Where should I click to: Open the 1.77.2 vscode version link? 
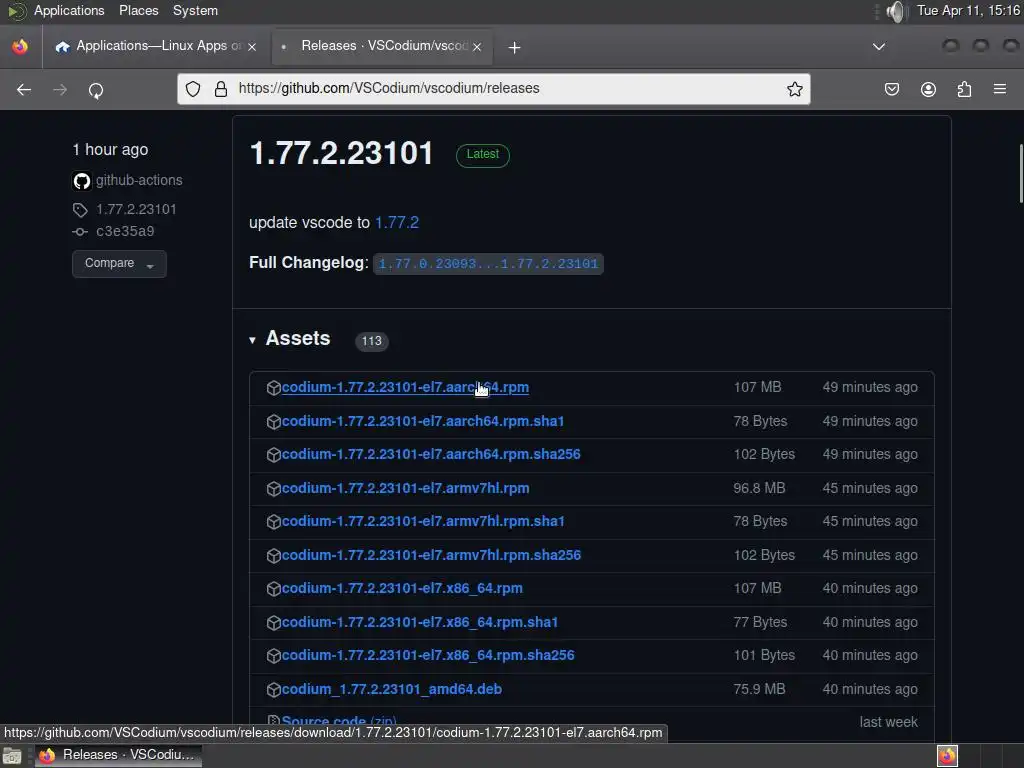(x=396, y=223)
